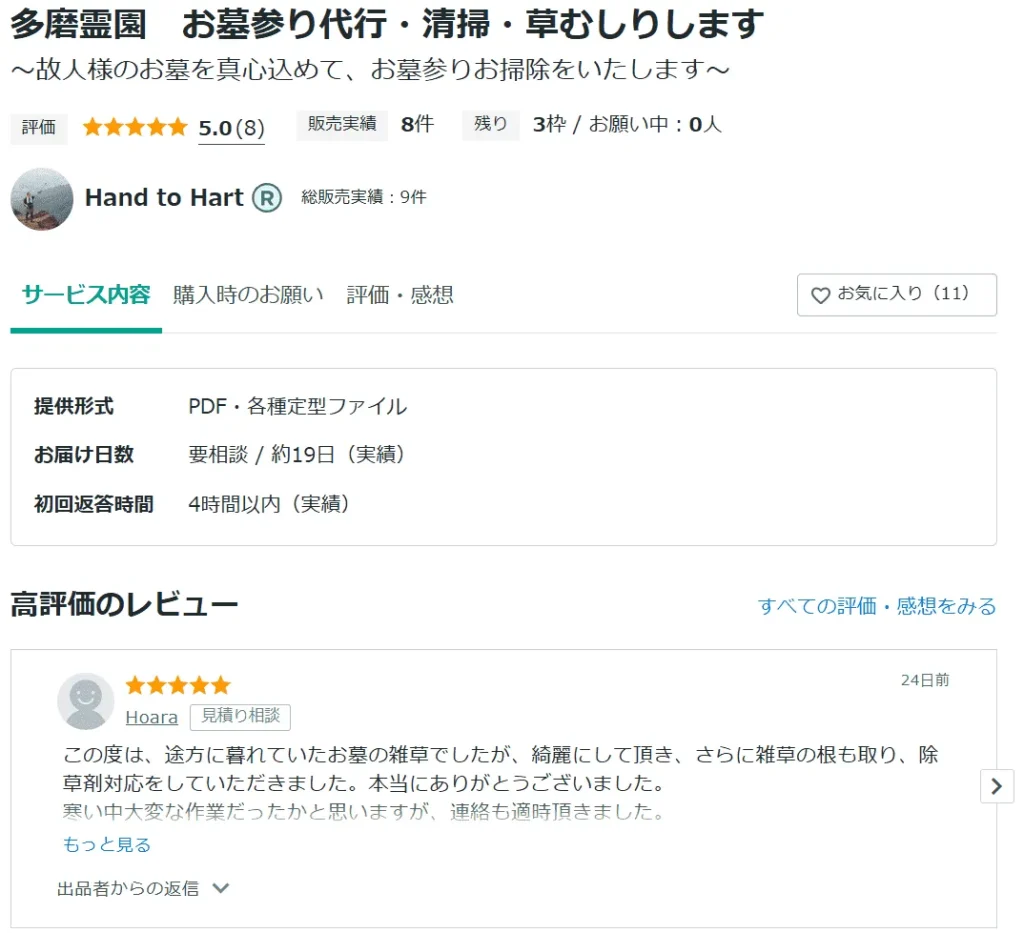
Task: Click the next review arrow
Action: coord(996,786)
